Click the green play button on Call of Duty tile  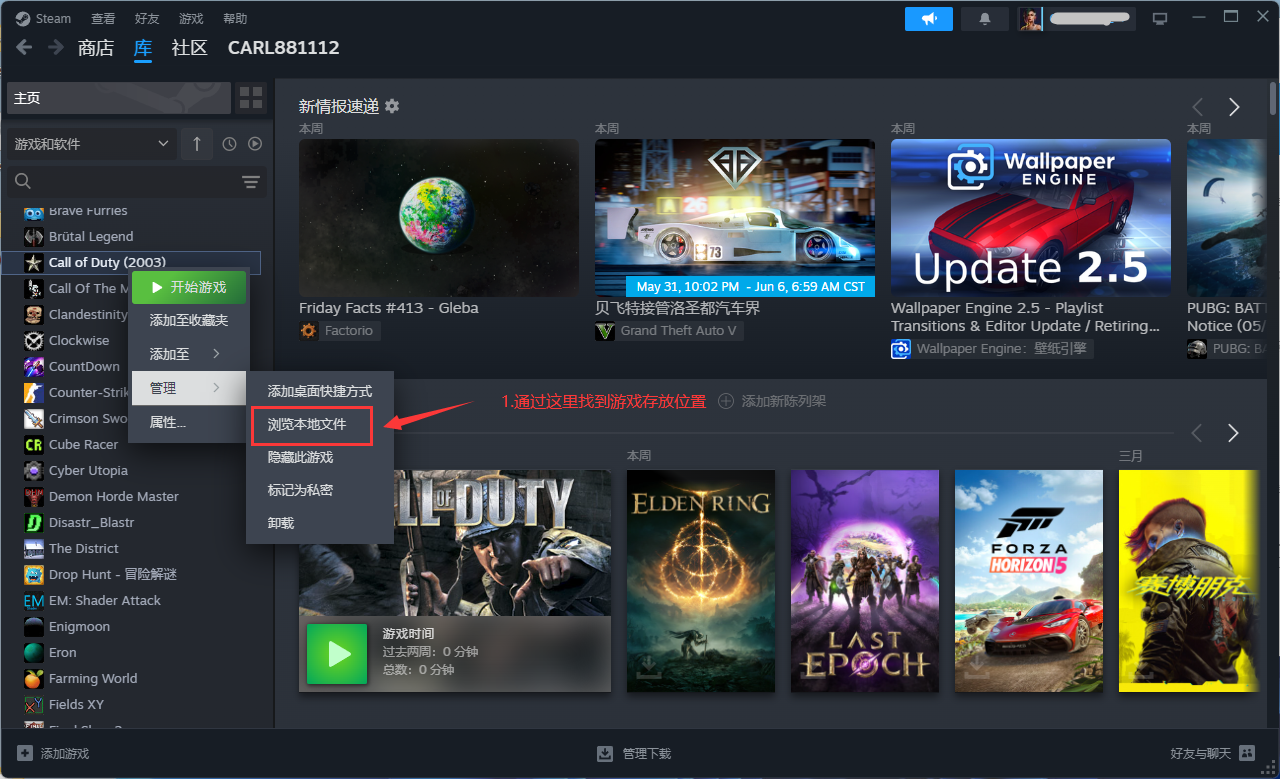pos(337,654)
